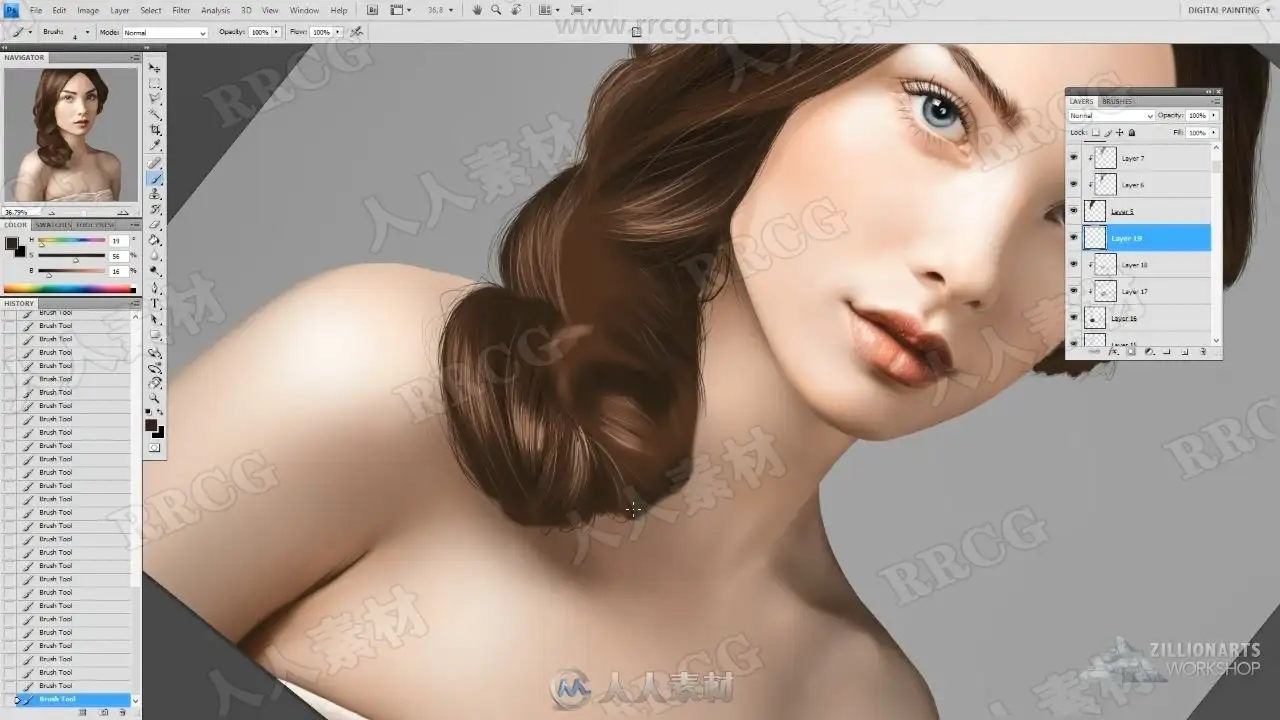
Task: Select the Clone Stamp tool
Action: tap(155, 194)
